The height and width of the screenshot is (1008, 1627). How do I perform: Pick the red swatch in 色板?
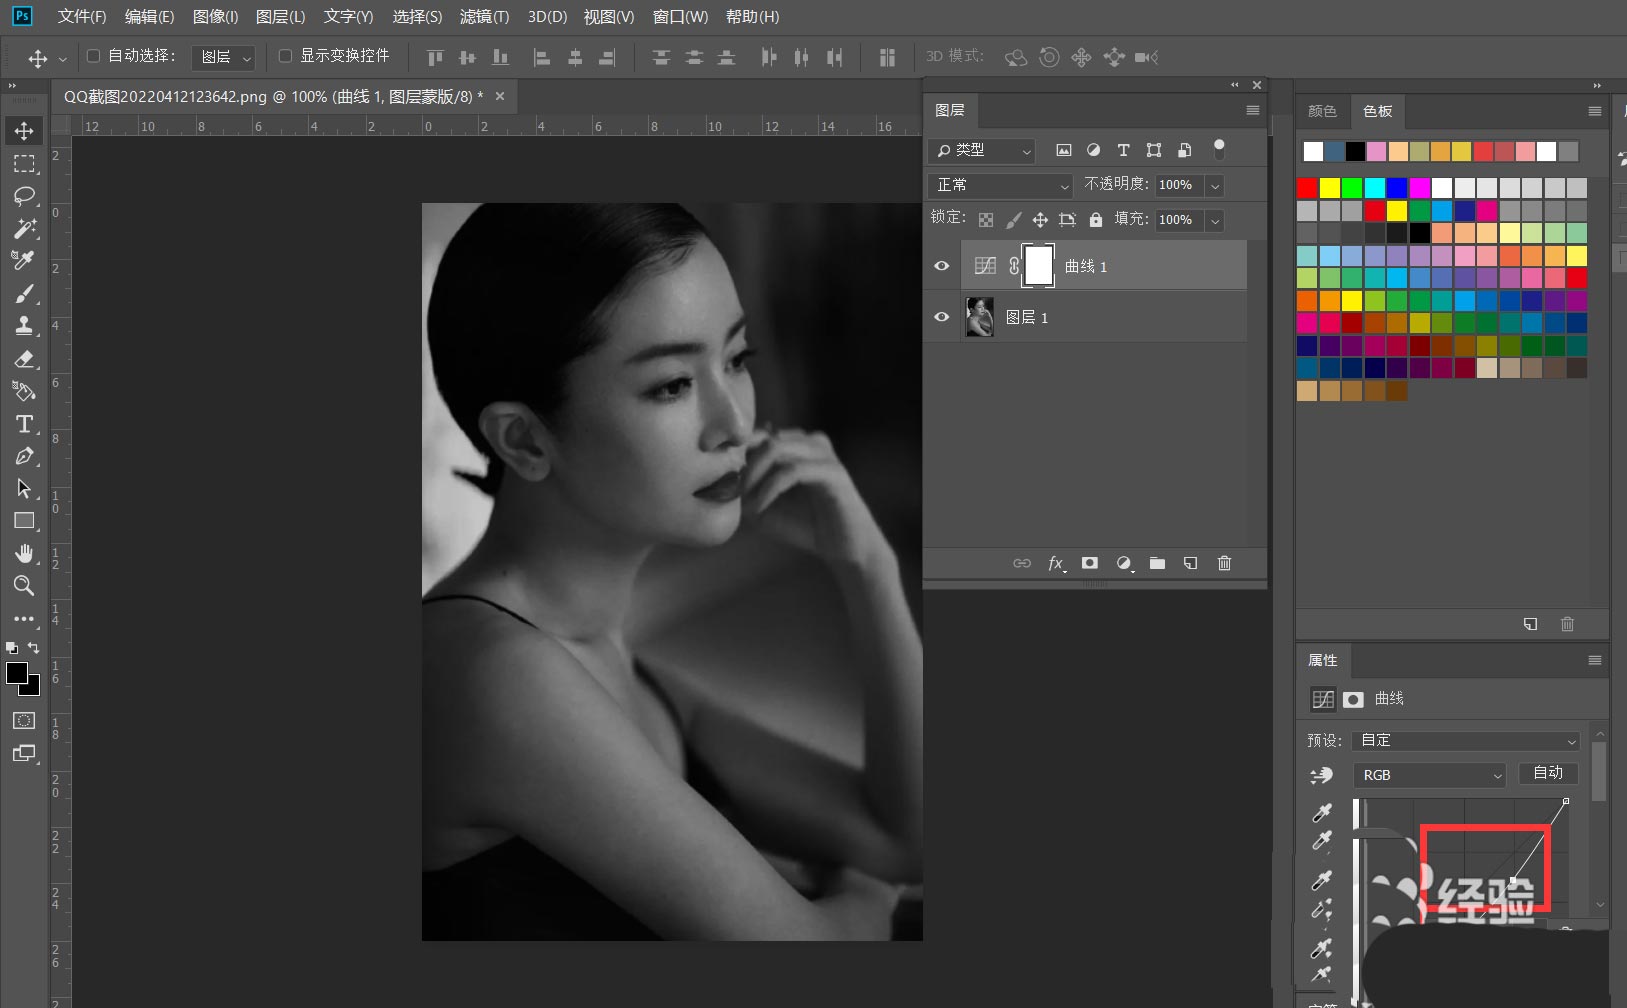coord(1307,188)
